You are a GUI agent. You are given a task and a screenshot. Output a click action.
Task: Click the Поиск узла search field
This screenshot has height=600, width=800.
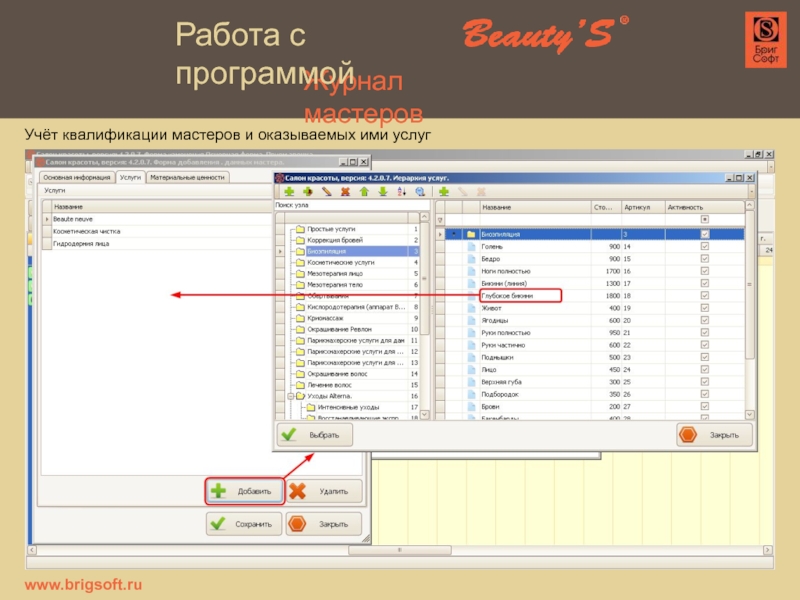click(352, 205)
